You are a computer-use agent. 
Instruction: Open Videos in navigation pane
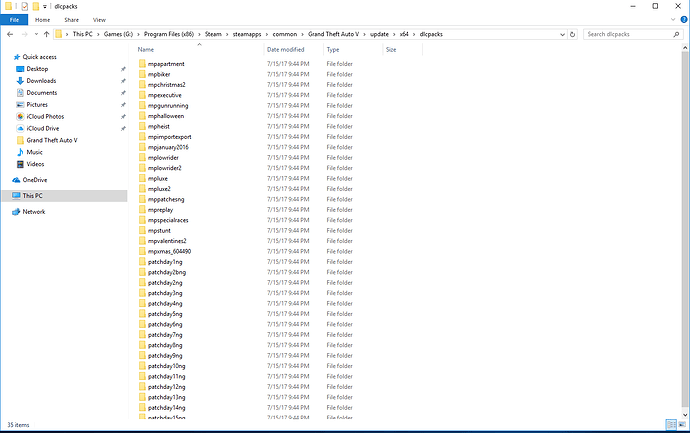[35, 164]
